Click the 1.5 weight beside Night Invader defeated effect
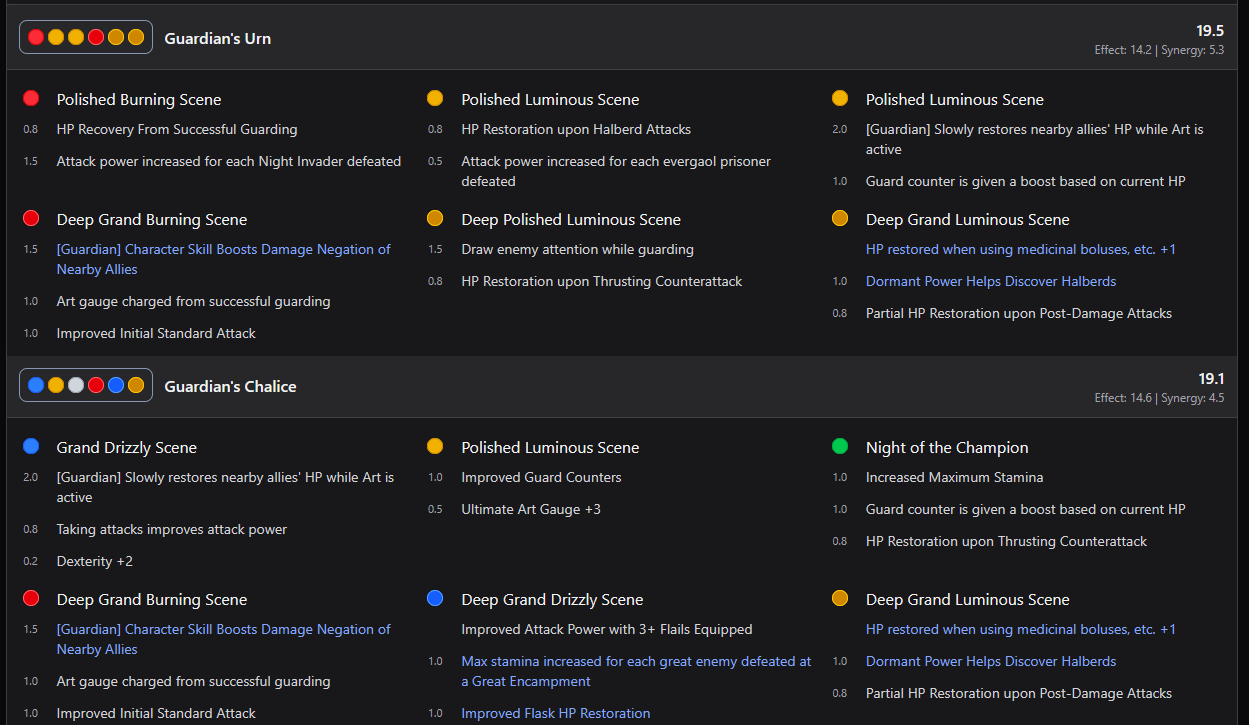 click(31, 161)
